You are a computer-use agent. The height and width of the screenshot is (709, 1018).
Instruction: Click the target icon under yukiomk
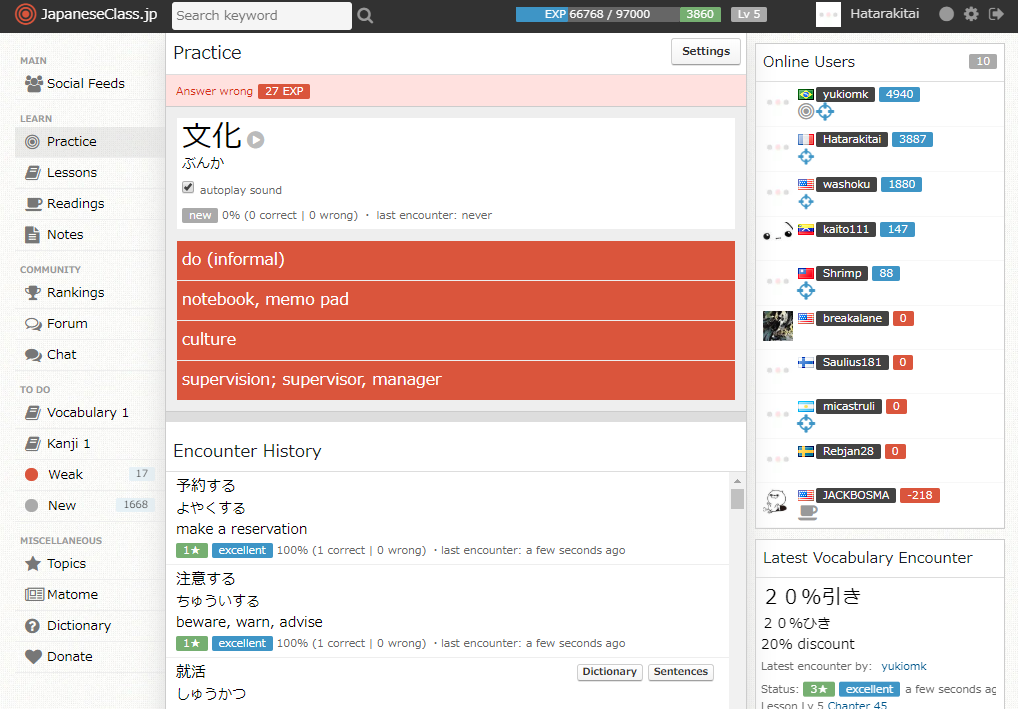tap(806, 112)
